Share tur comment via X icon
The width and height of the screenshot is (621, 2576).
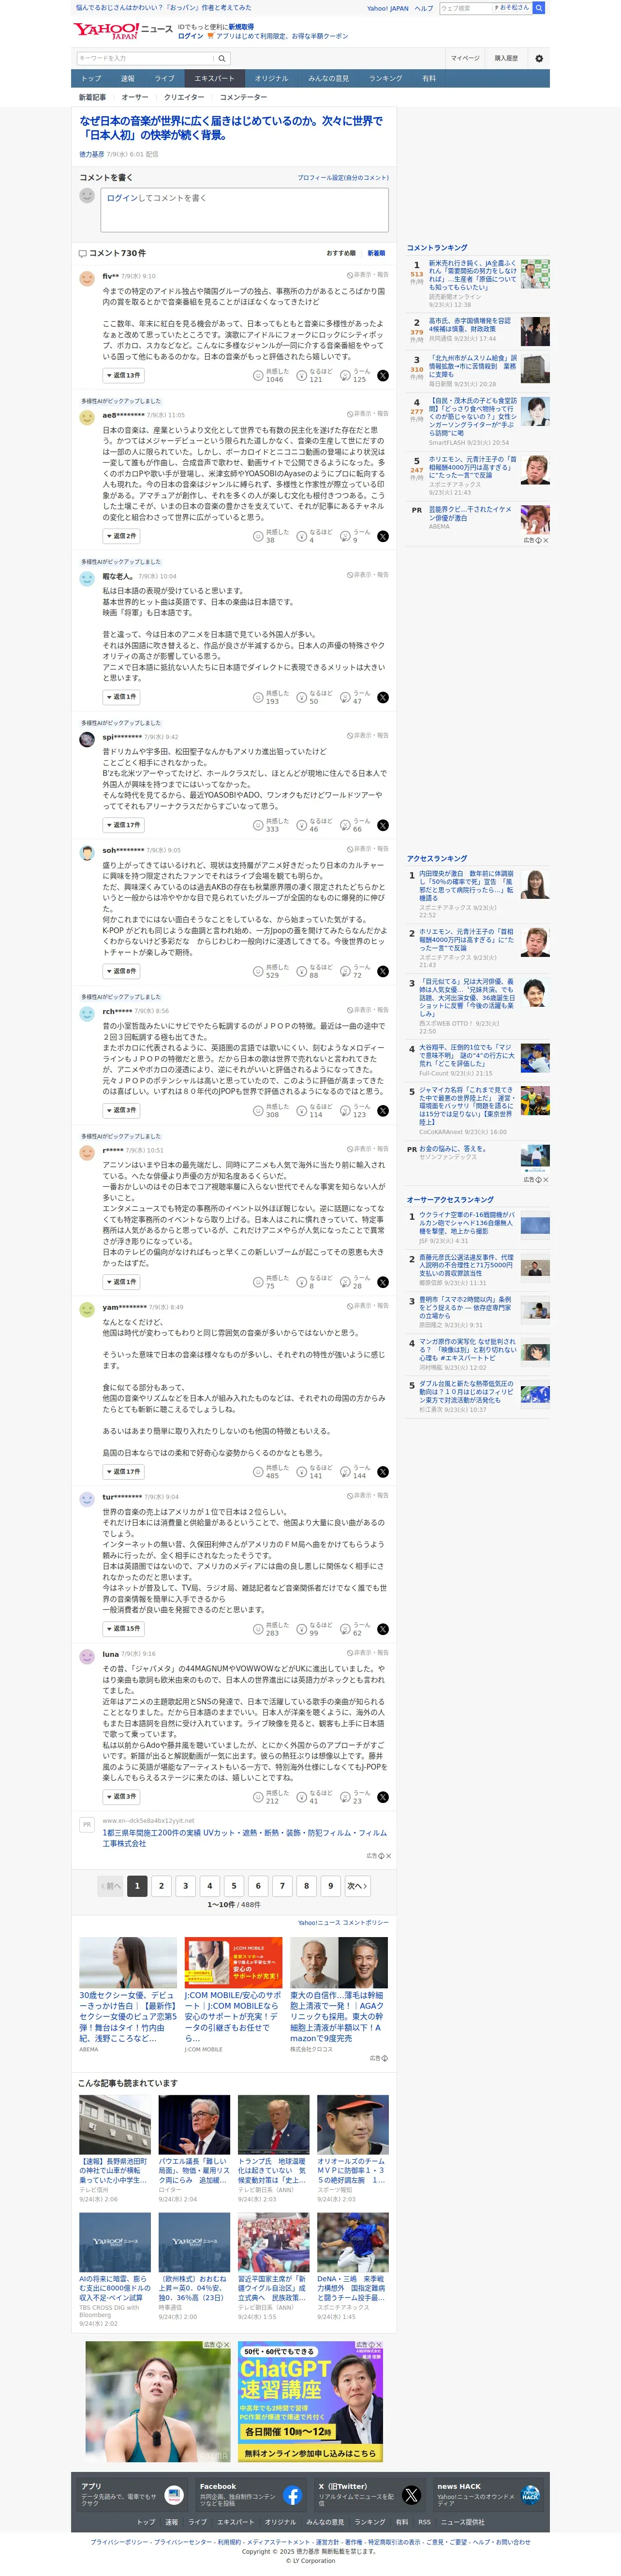tap(383, 1629)
